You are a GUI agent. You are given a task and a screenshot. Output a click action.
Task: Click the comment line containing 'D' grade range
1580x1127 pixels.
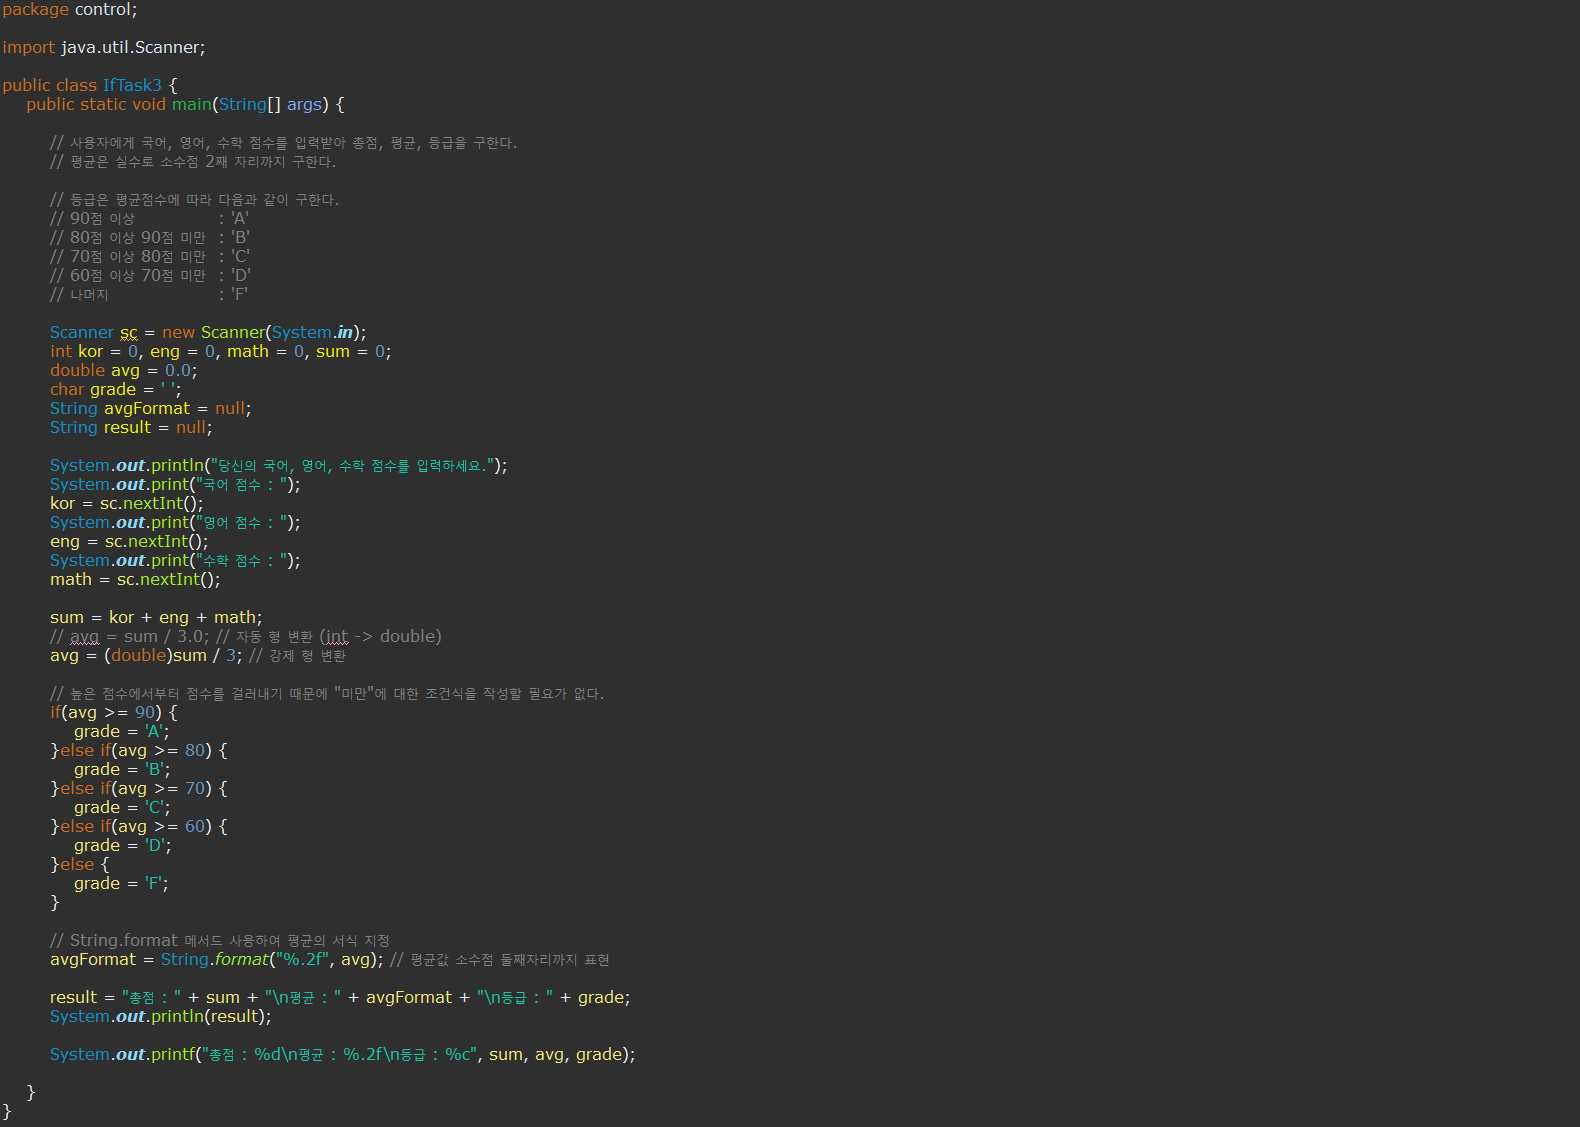tap(150, 276)
